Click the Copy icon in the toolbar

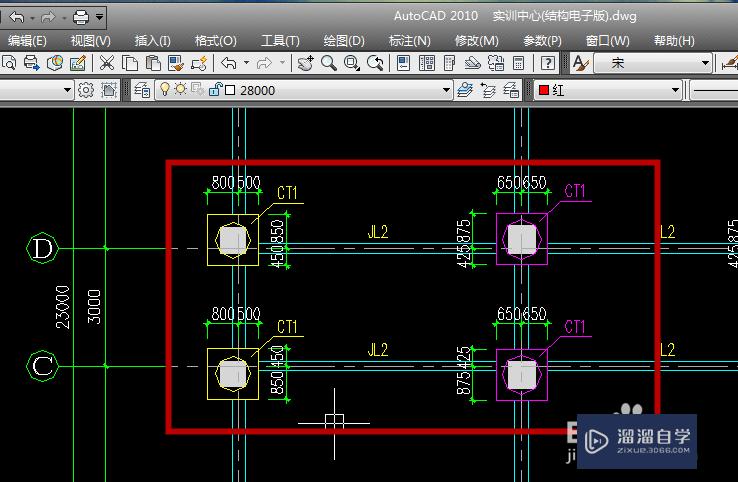pos(130,63)
